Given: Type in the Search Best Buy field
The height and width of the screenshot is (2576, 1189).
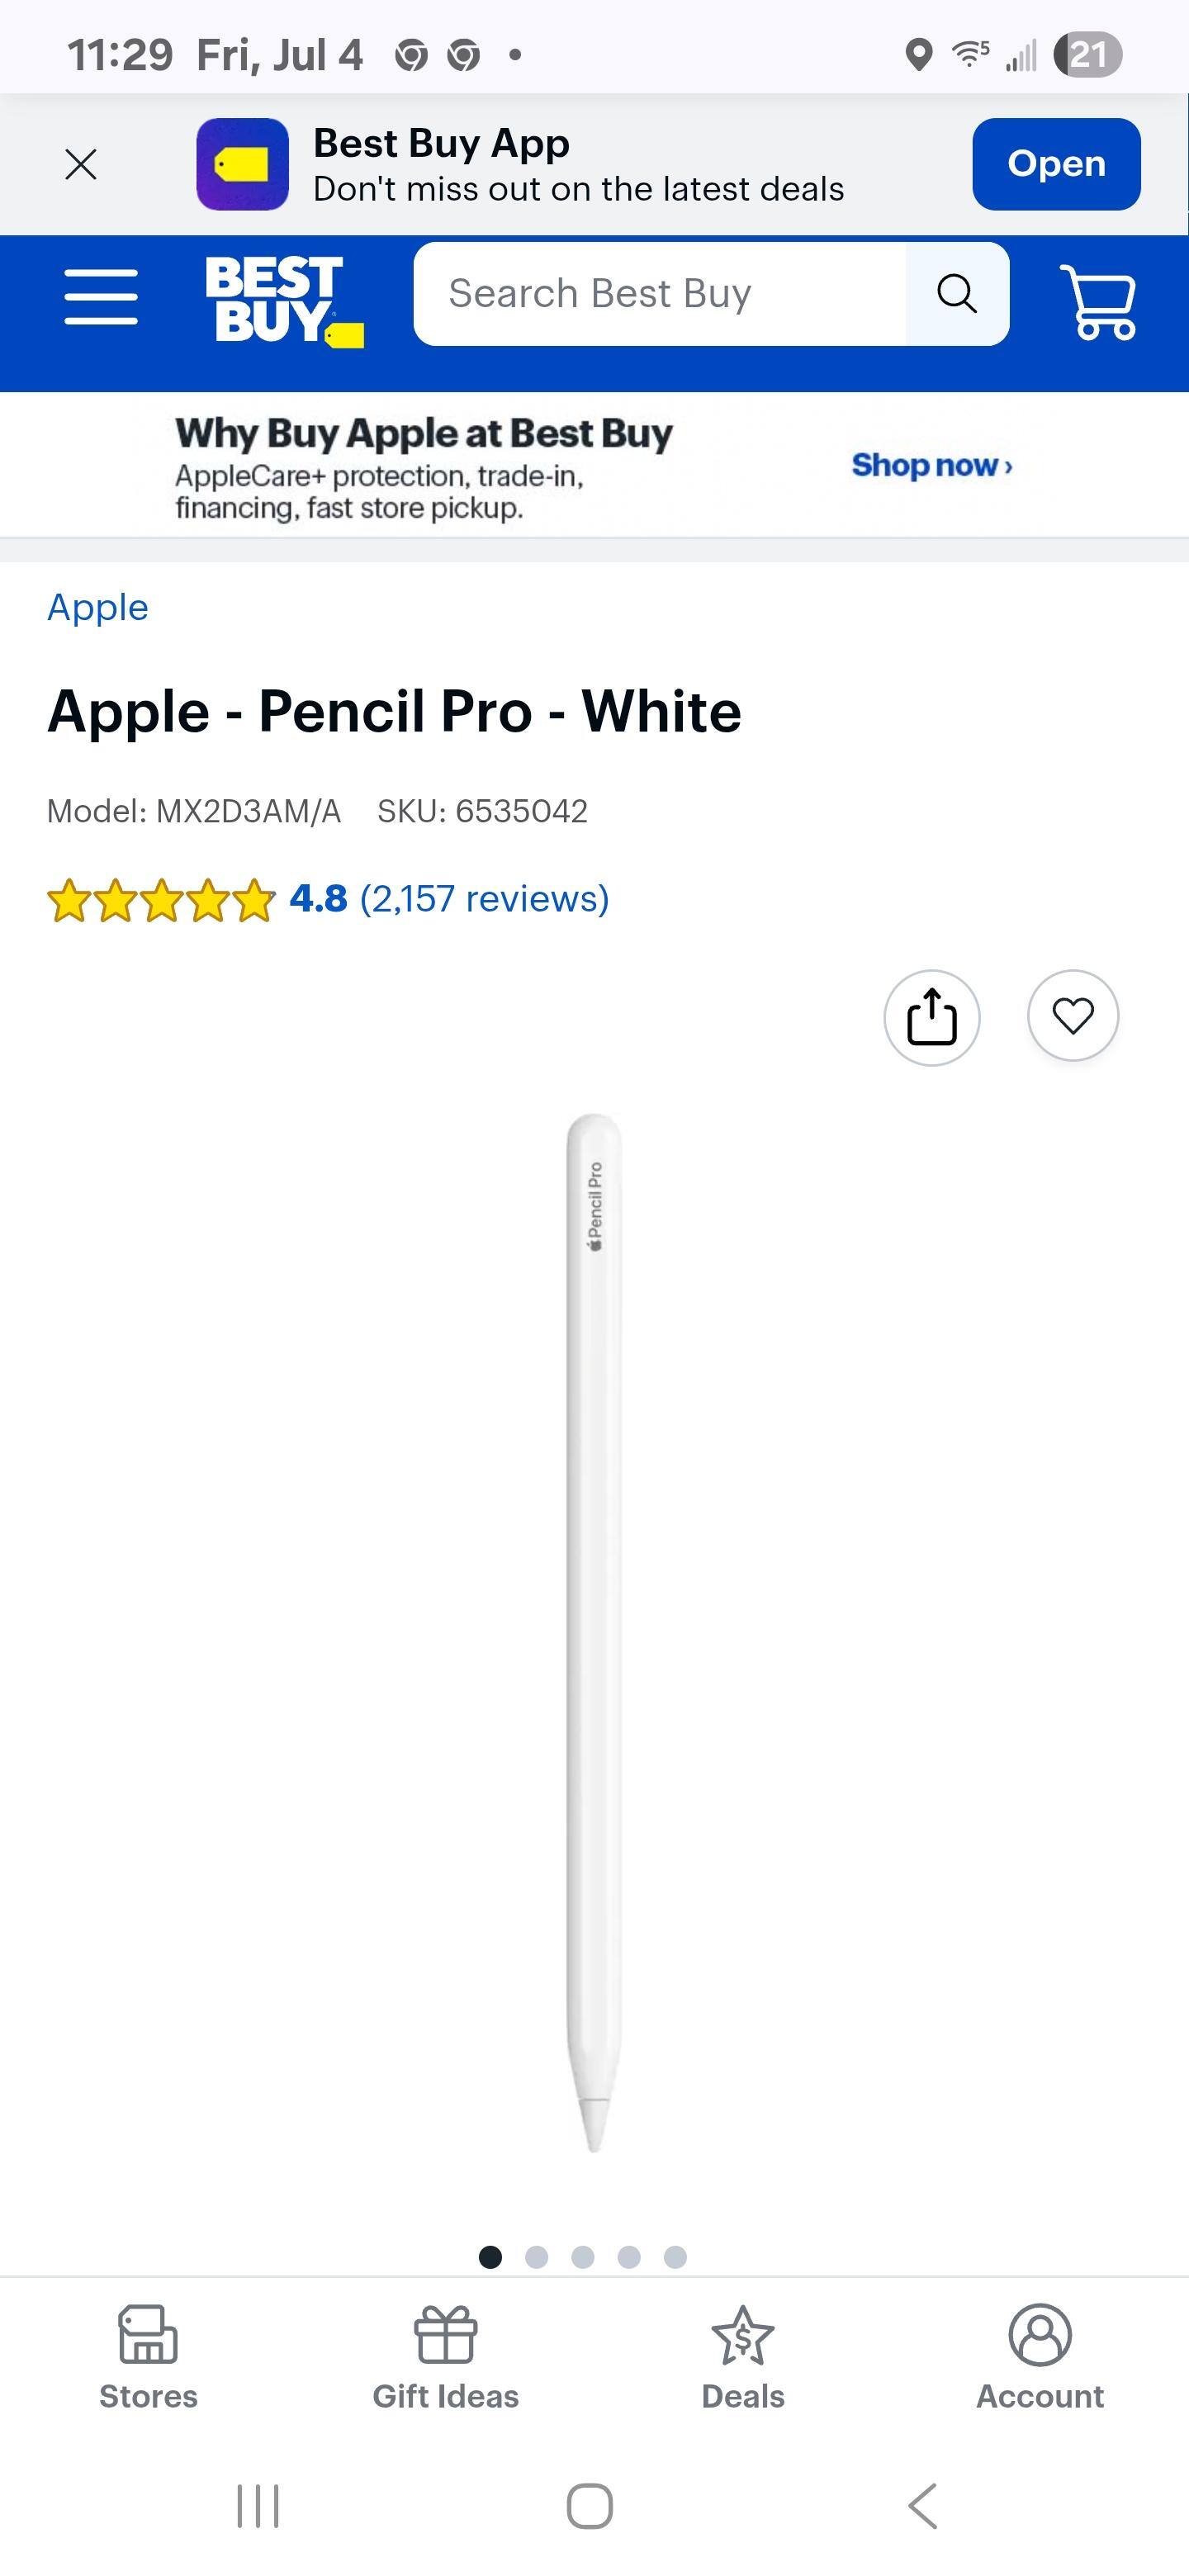Looking at the screenshot, I should click(x=660, y=294).
